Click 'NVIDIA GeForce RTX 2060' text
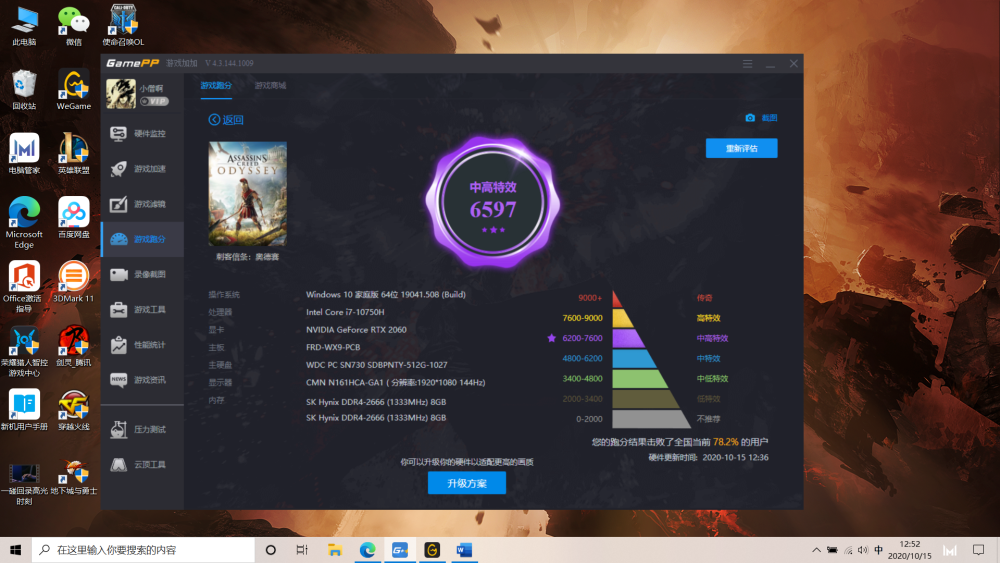 [356, 330]
